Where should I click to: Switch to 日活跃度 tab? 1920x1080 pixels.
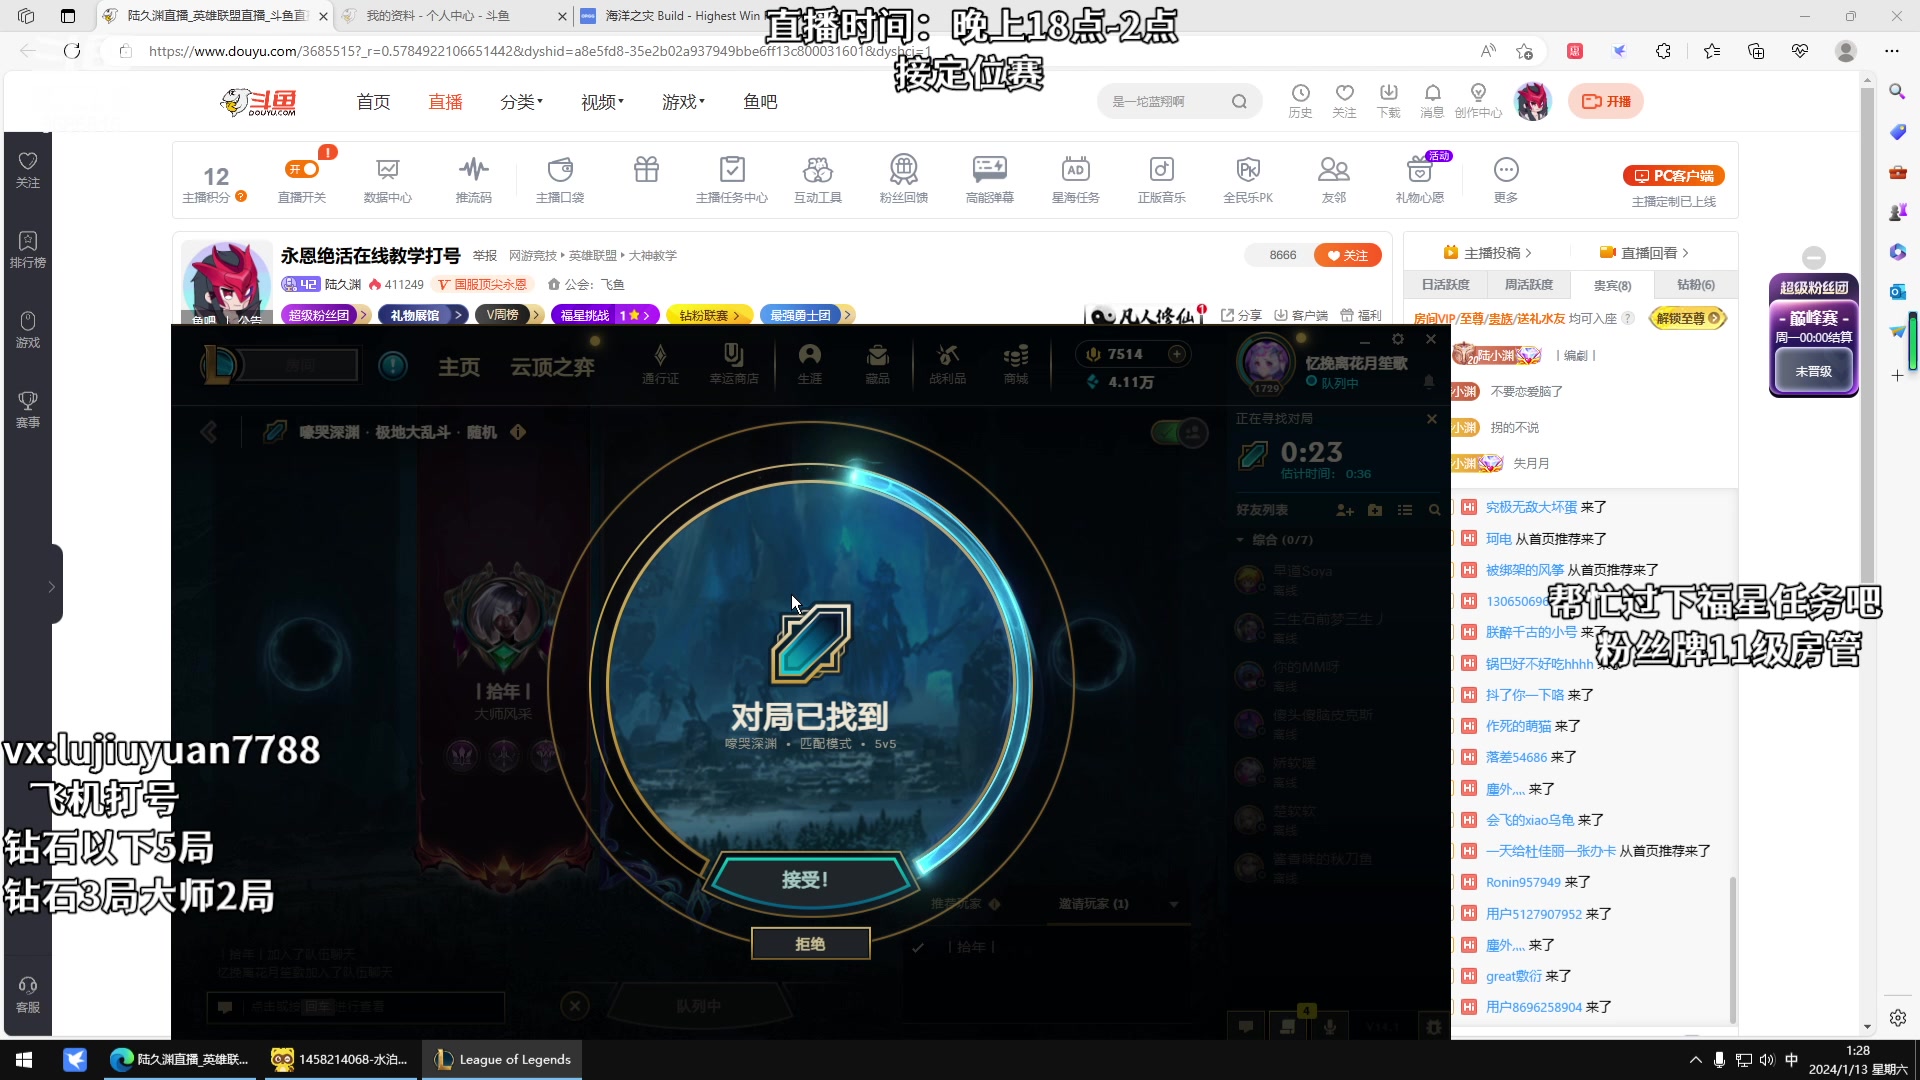[1445, 285]
